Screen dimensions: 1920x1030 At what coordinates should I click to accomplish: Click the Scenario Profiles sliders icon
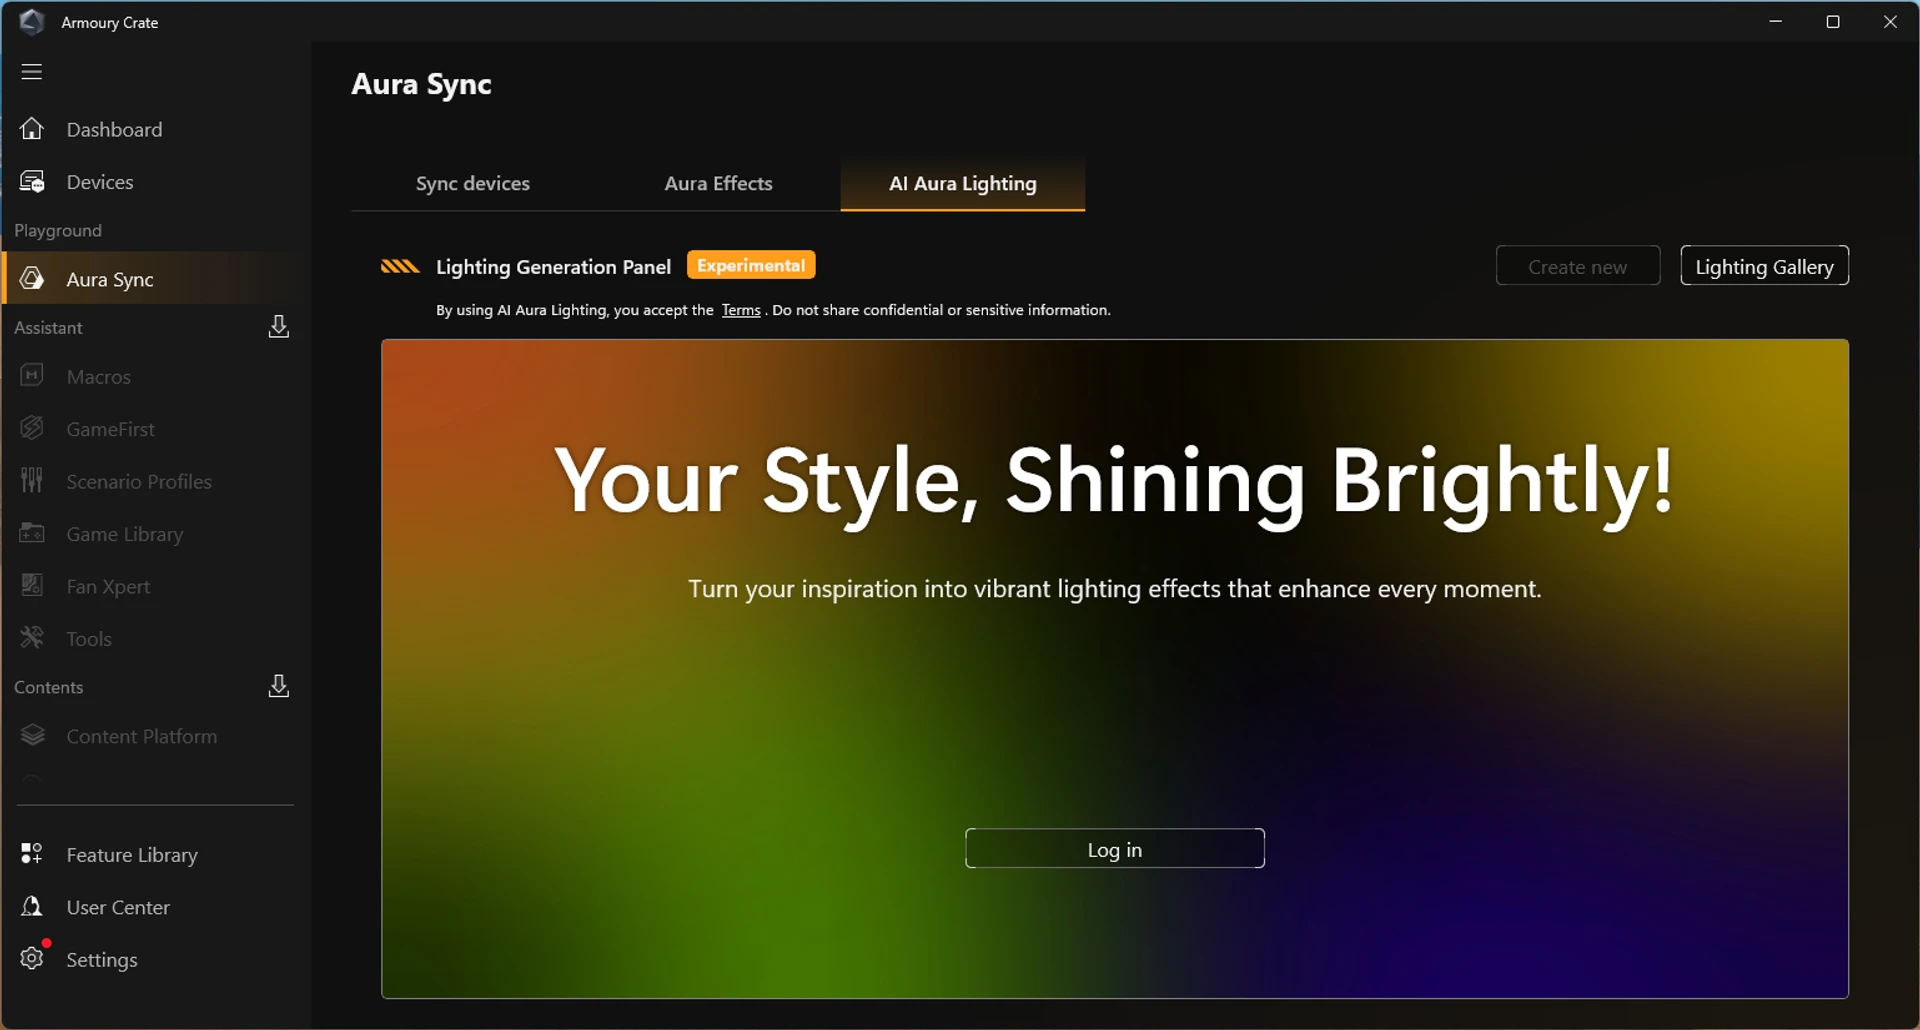[x=32, y=481]
